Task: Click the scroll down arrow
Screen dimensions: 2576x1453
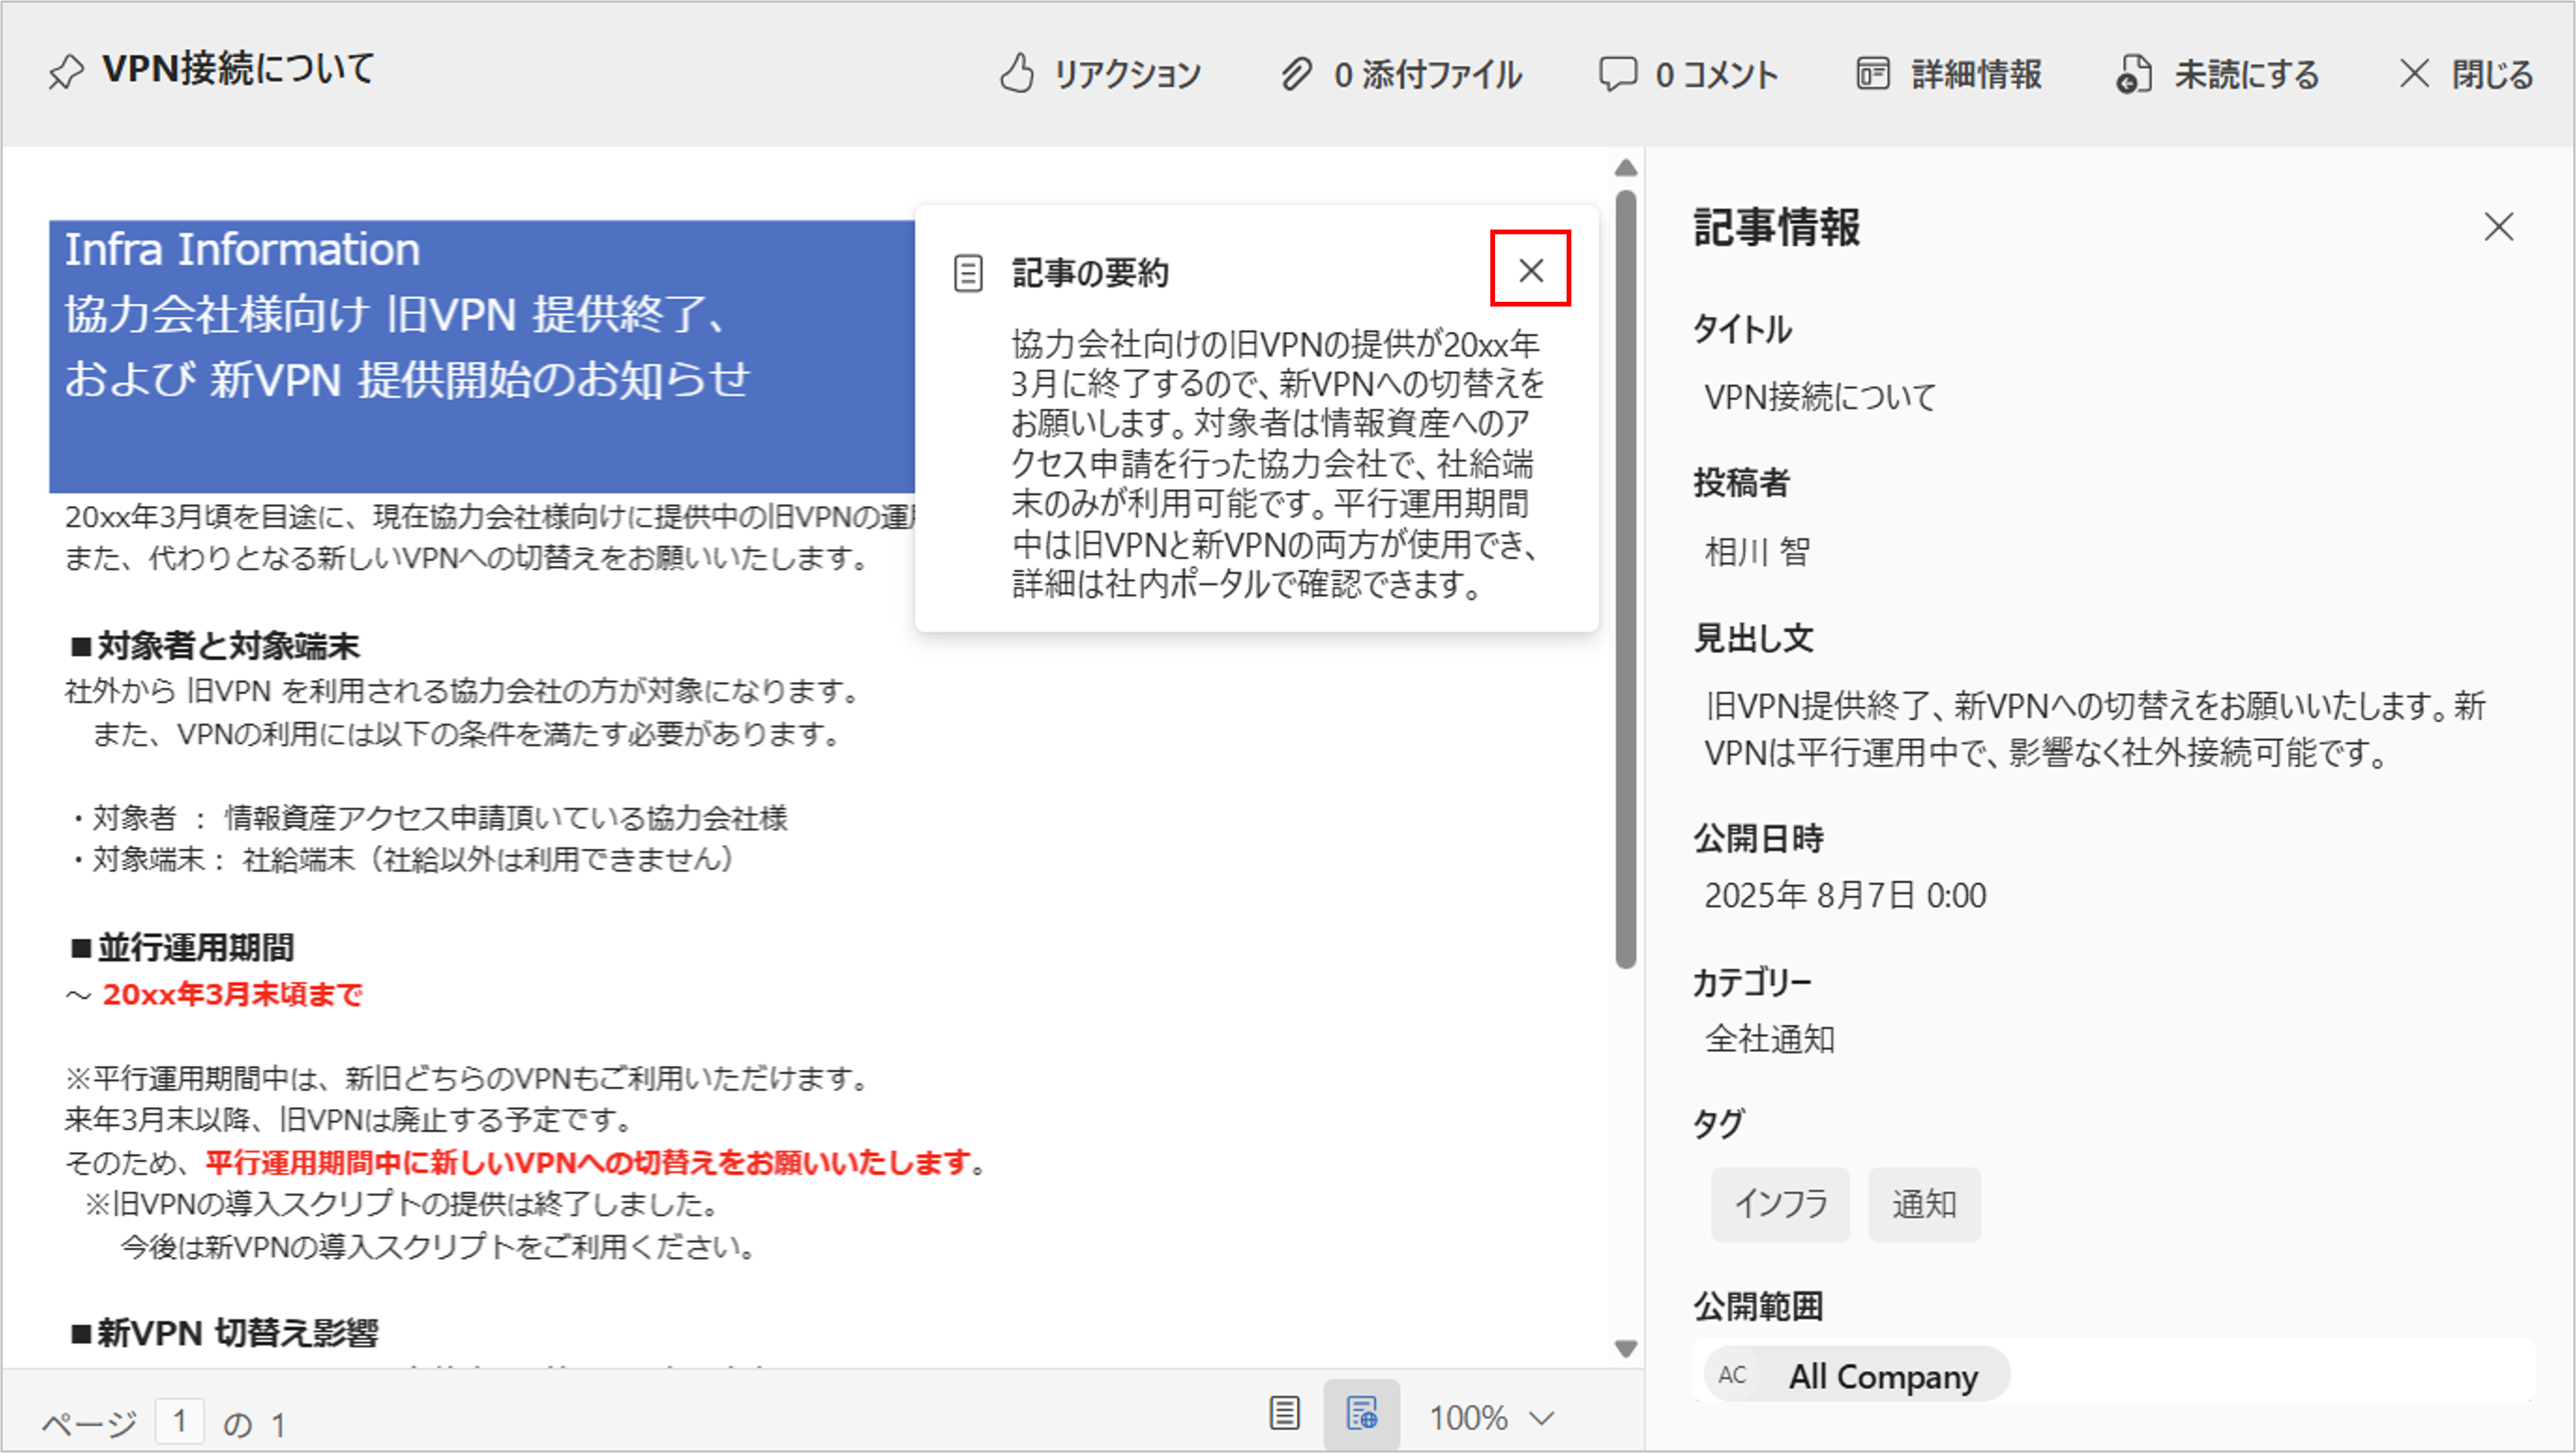Action: pyautogui.click(x=1626, y=1349)
